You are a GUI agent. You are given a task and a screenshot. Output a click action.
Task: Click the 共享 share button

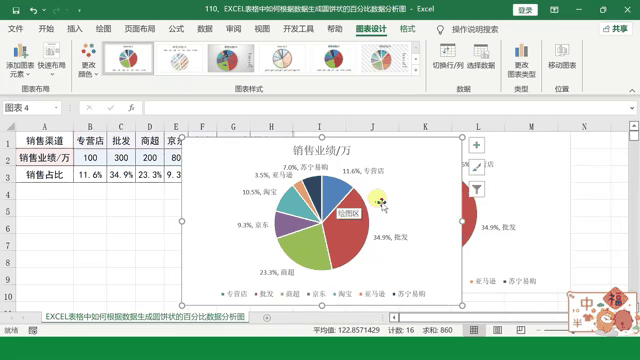click(x=616, y=29)
